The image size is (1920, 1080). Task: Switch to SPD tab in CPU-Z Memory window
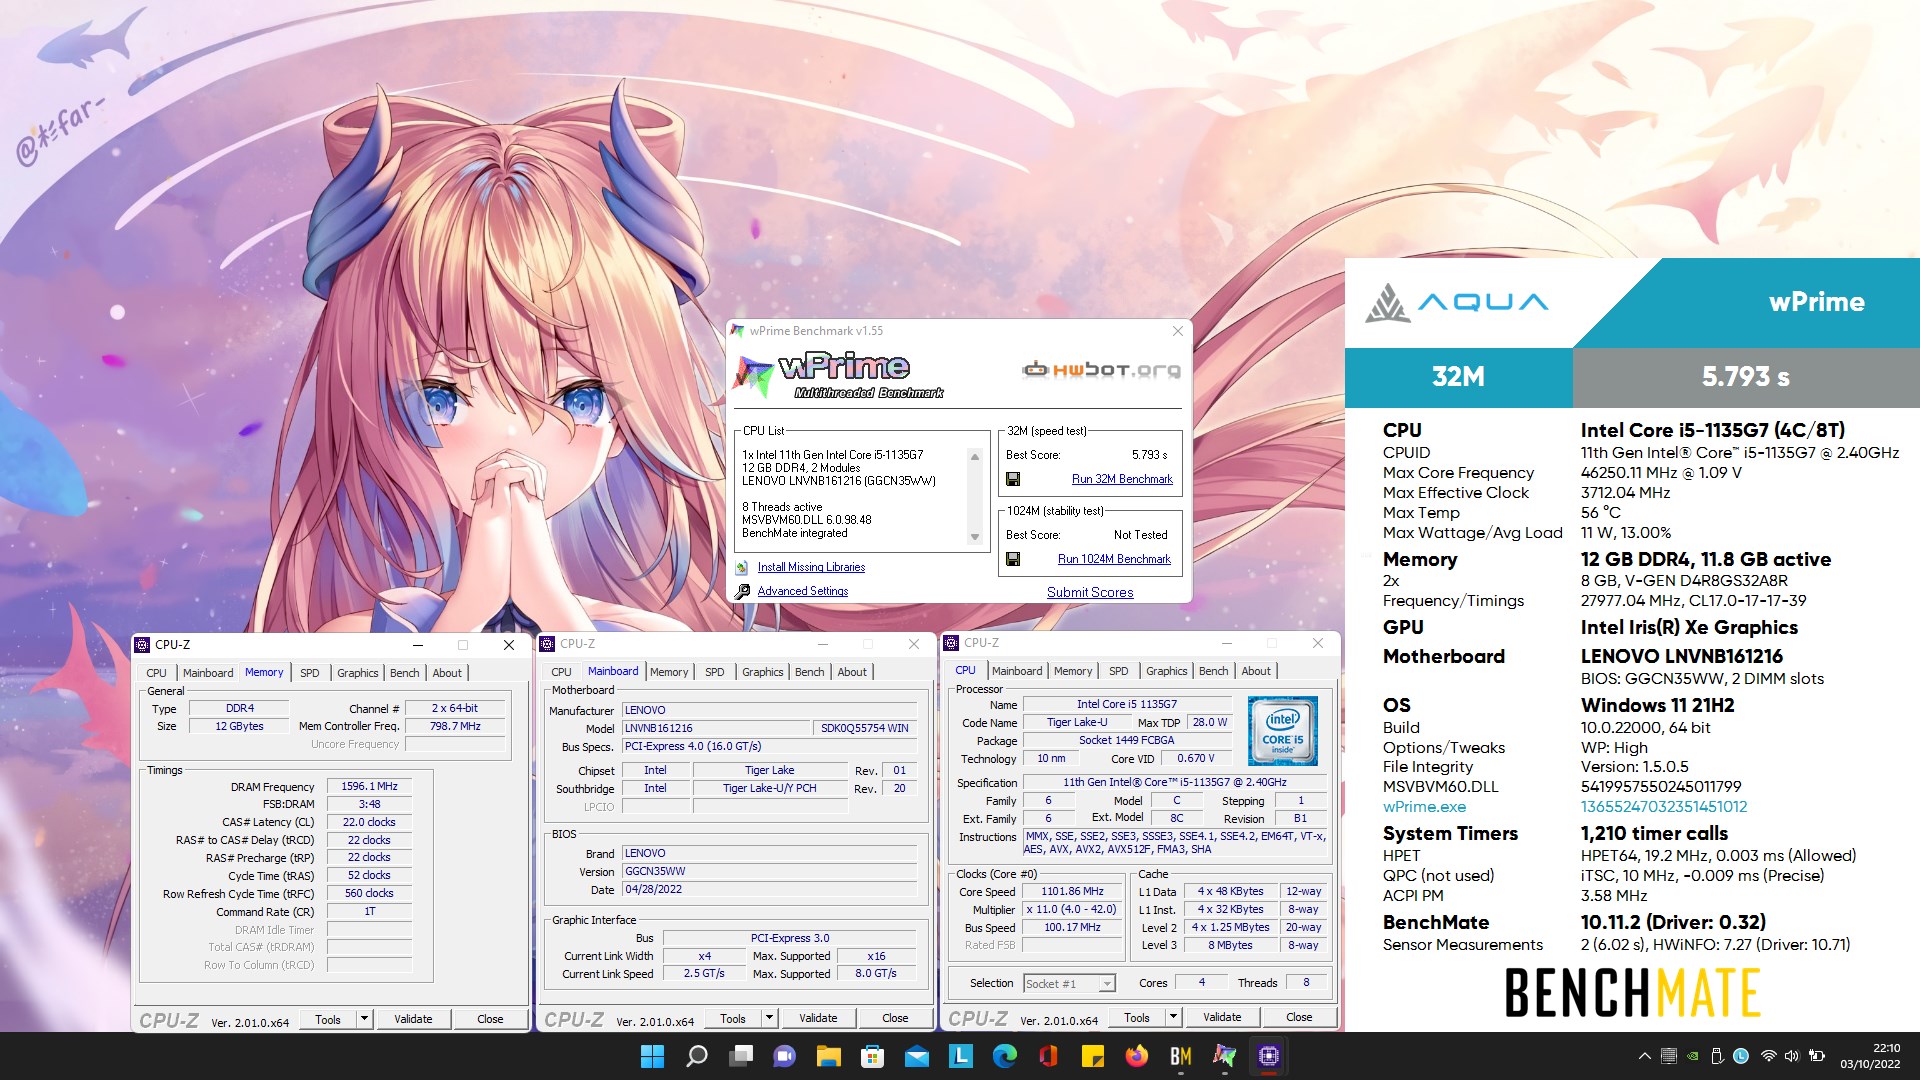click(310, 673)
